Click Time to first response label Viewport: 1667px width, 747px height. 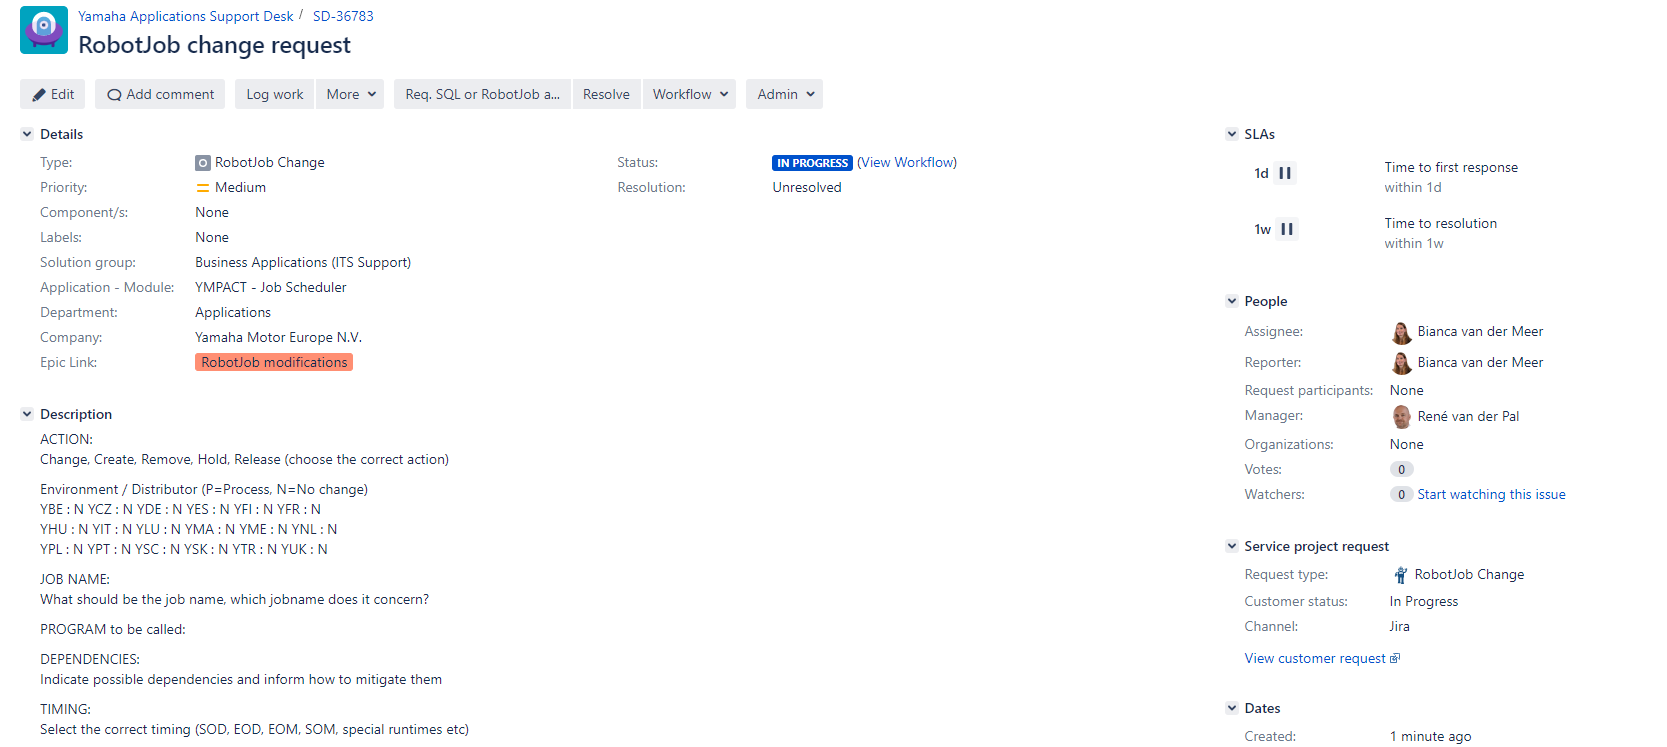point(1451,167)
